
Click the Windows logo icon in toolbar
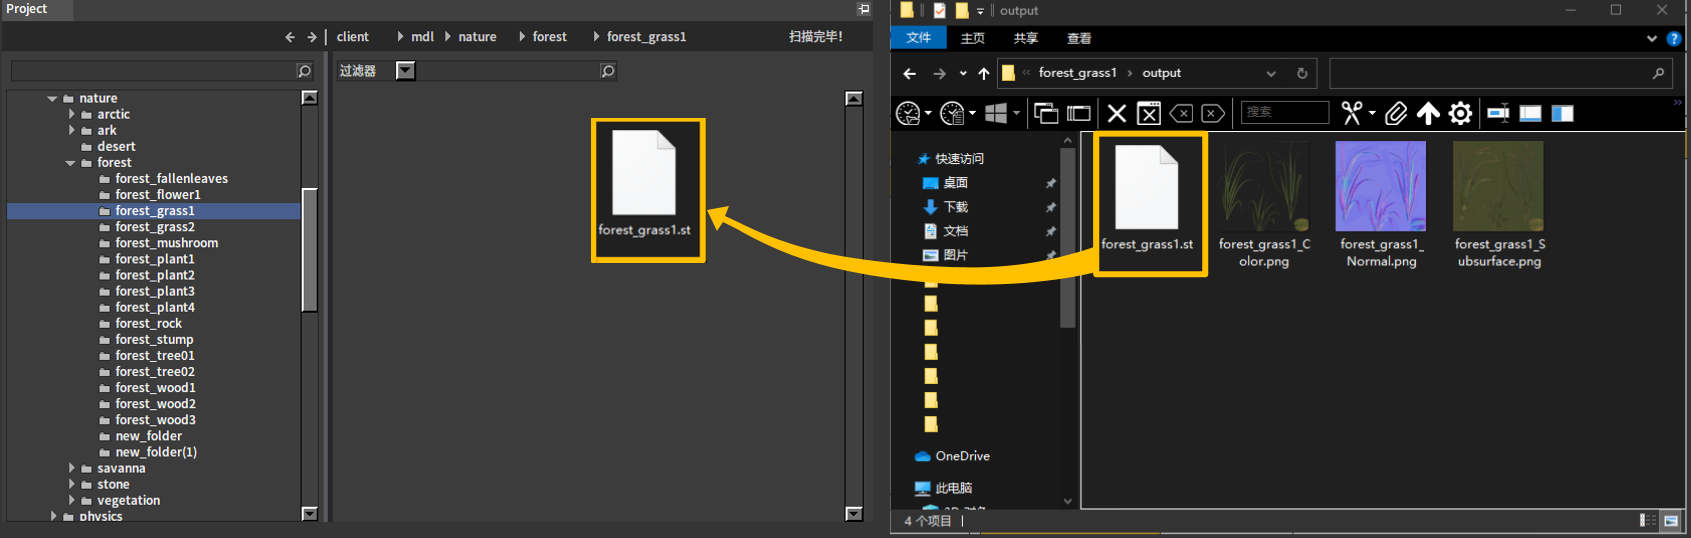pyautogui.click(x=996, y=113)
